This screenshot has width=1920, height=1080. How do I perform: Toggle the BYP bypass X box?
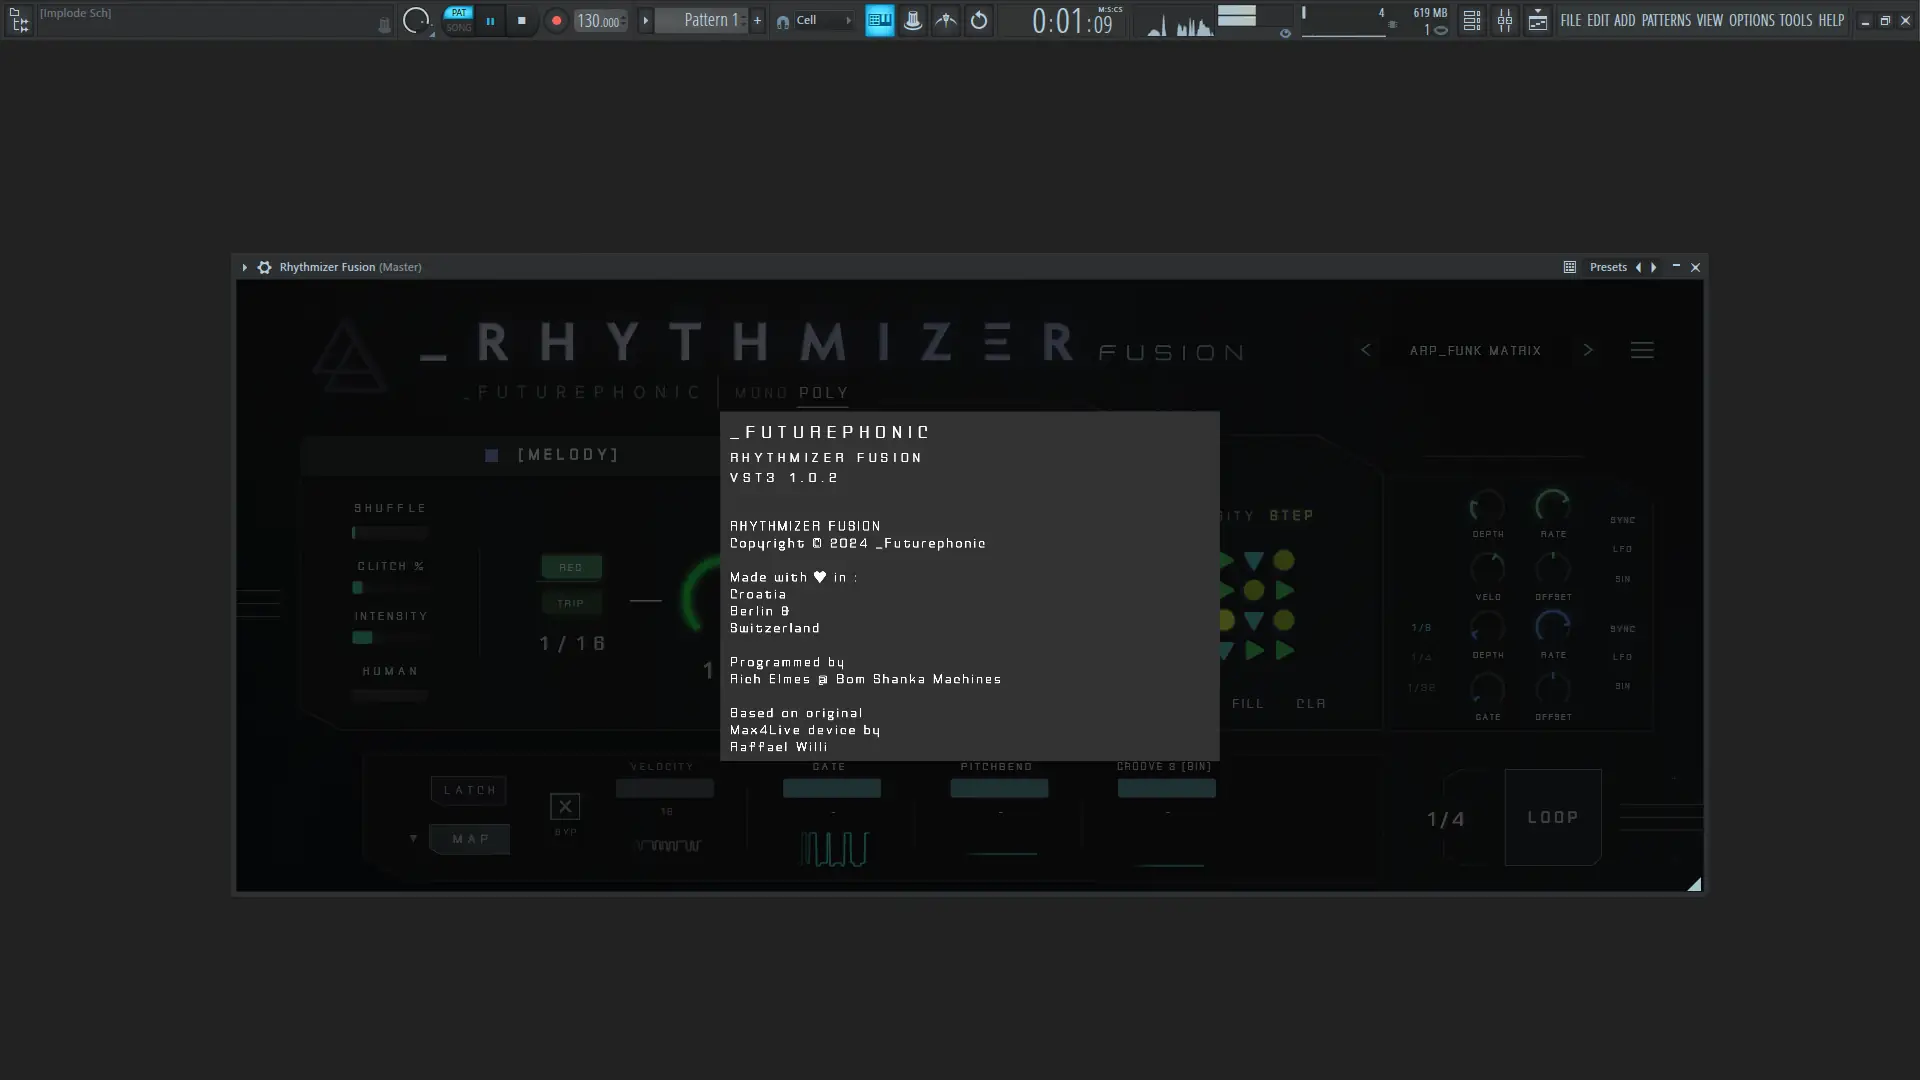[565, 806]
